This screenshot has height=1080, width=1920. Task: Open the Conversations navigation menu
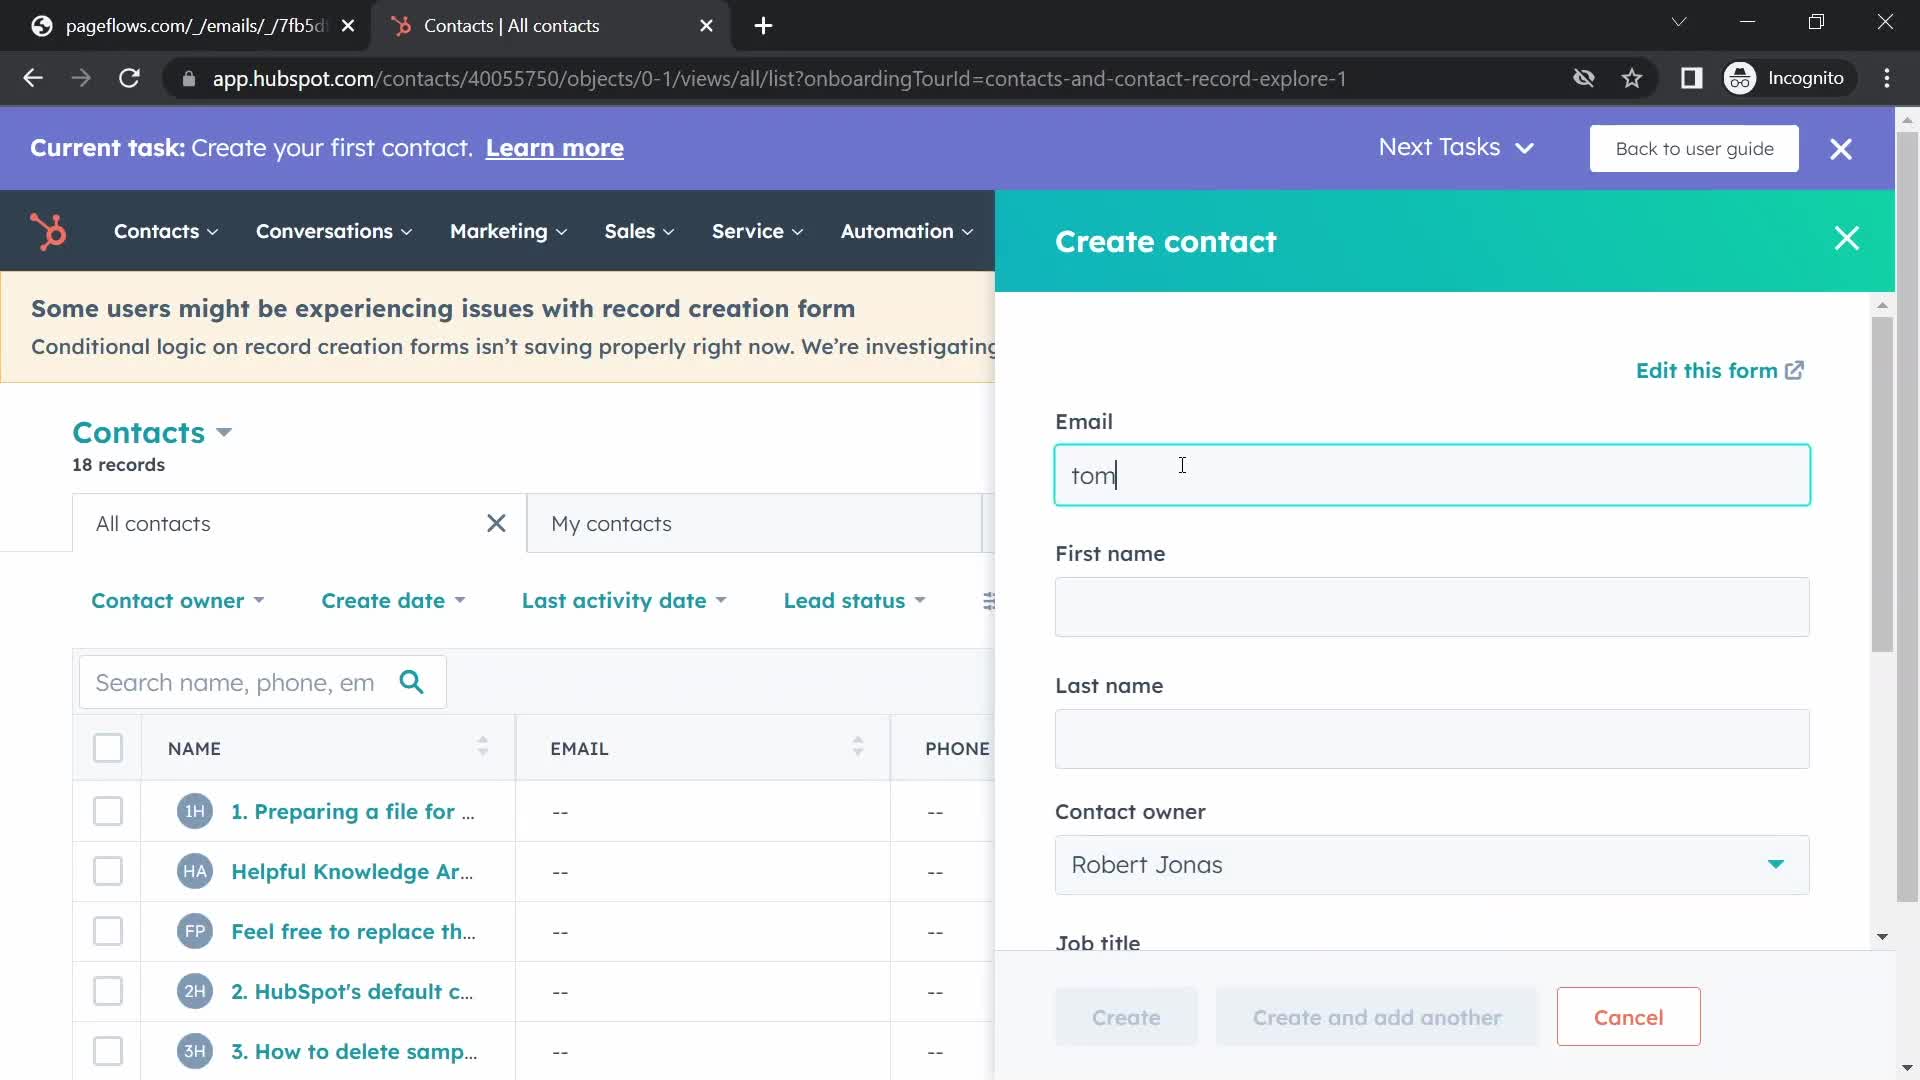(x=334, y=231)
